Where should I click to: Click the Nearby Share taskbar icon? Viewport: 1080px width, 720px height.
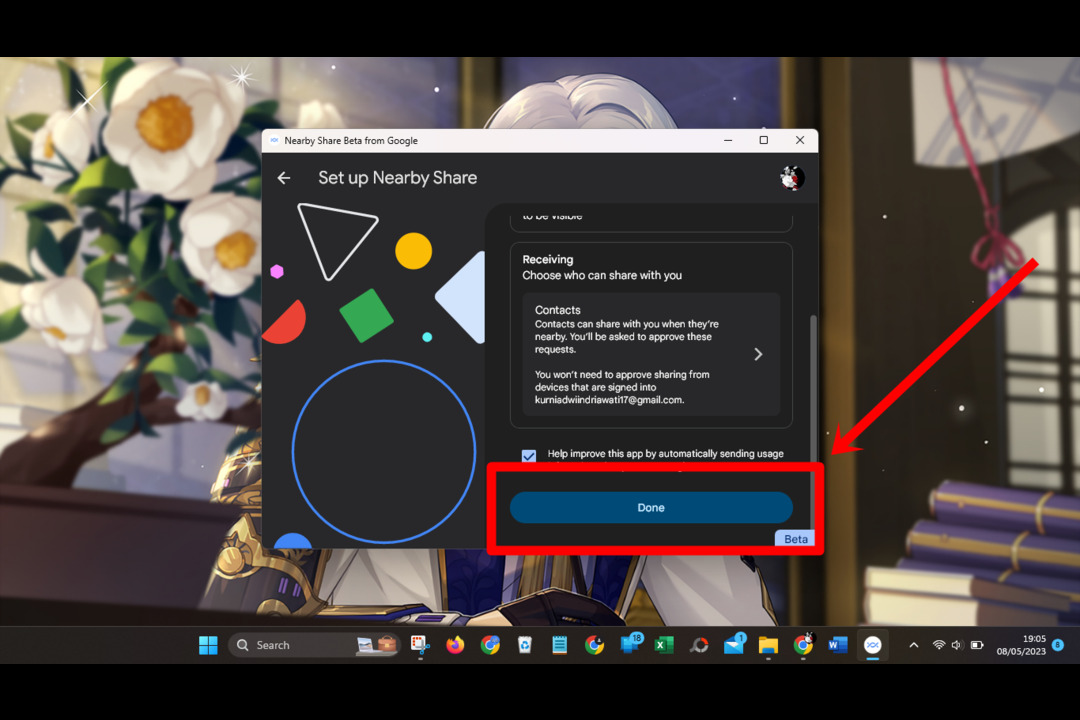873,645
